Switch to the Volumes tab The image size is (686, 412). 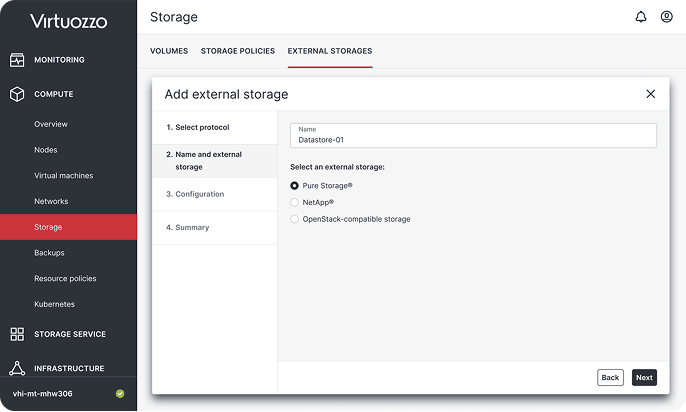coord(169,51)
